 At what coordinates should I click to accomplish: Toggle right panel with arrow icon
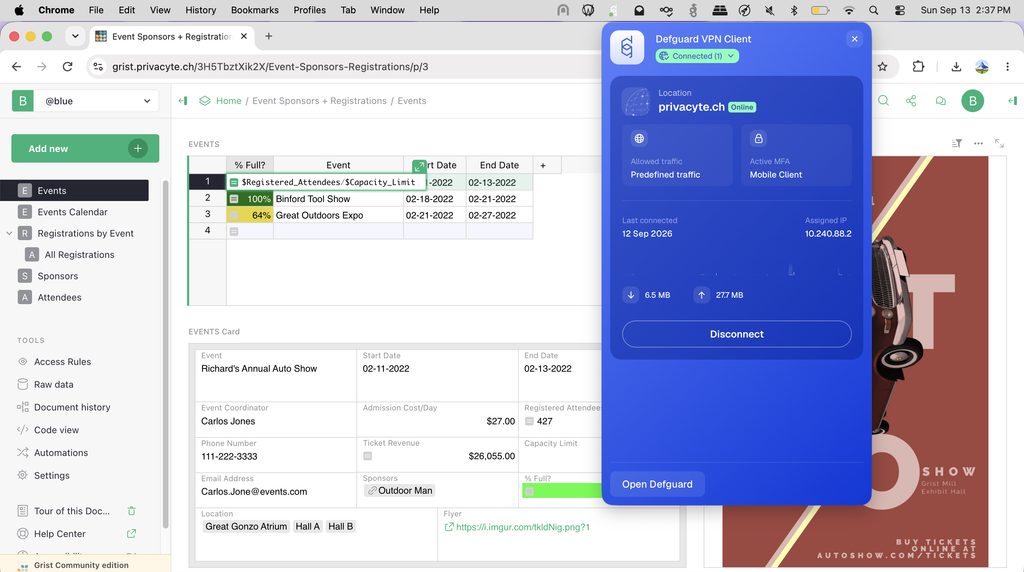[1012, 101]
